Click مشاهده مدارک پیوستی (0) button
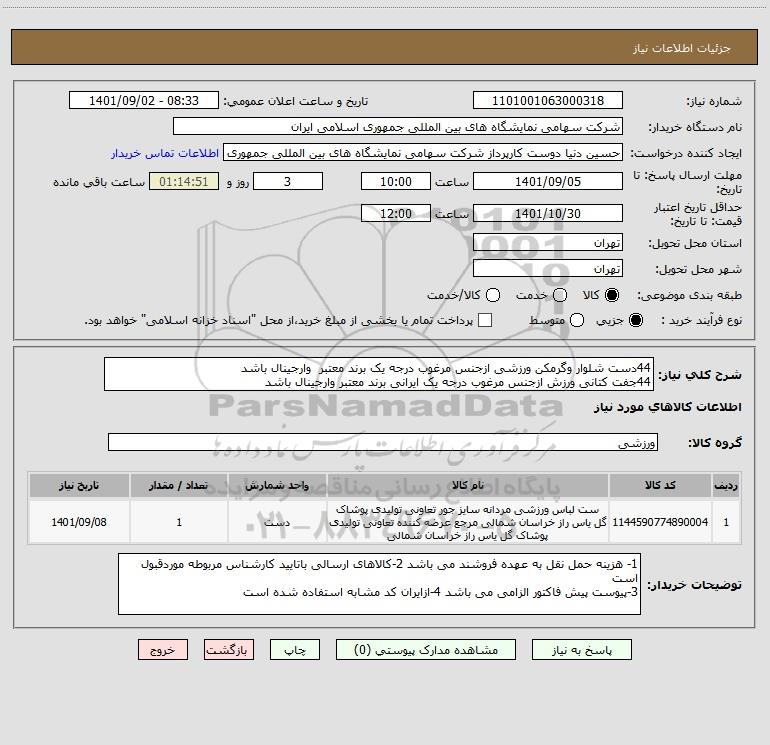The height and width of the screenshot is (745, 770). (426, 650)
